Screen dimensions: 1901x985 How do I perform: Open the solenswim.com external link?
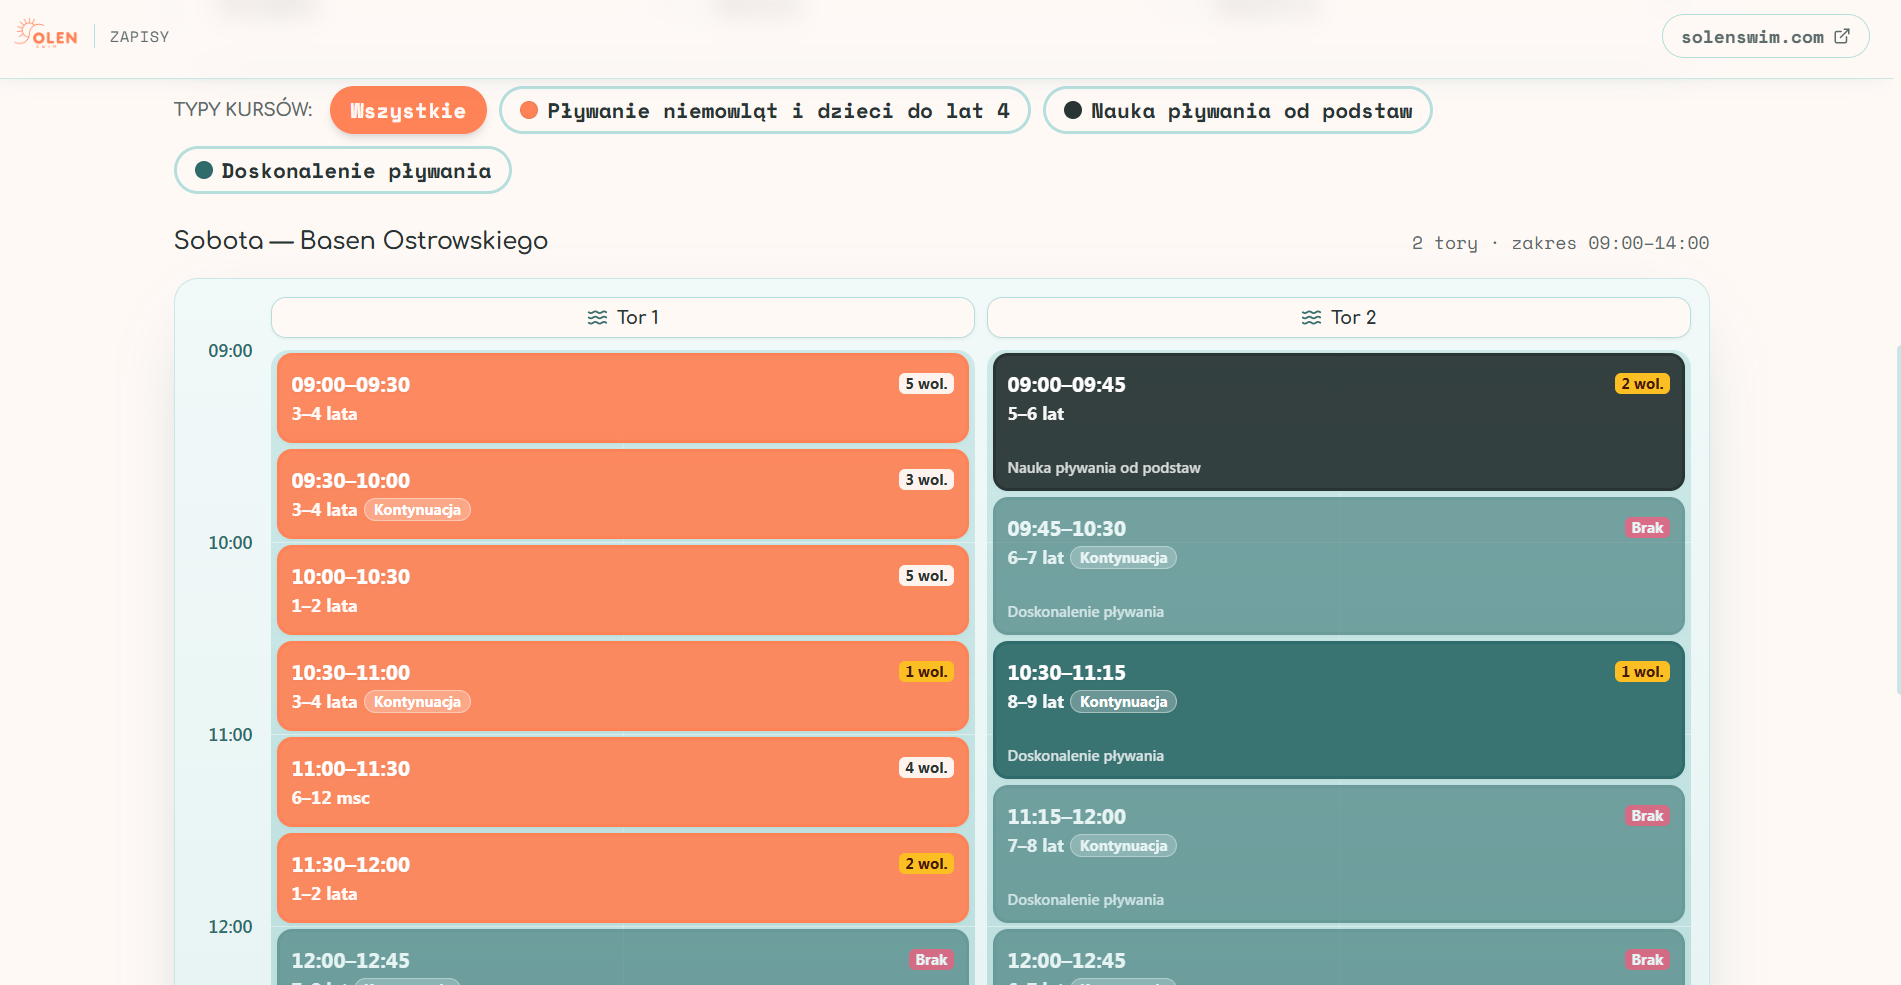[1765, 36]
